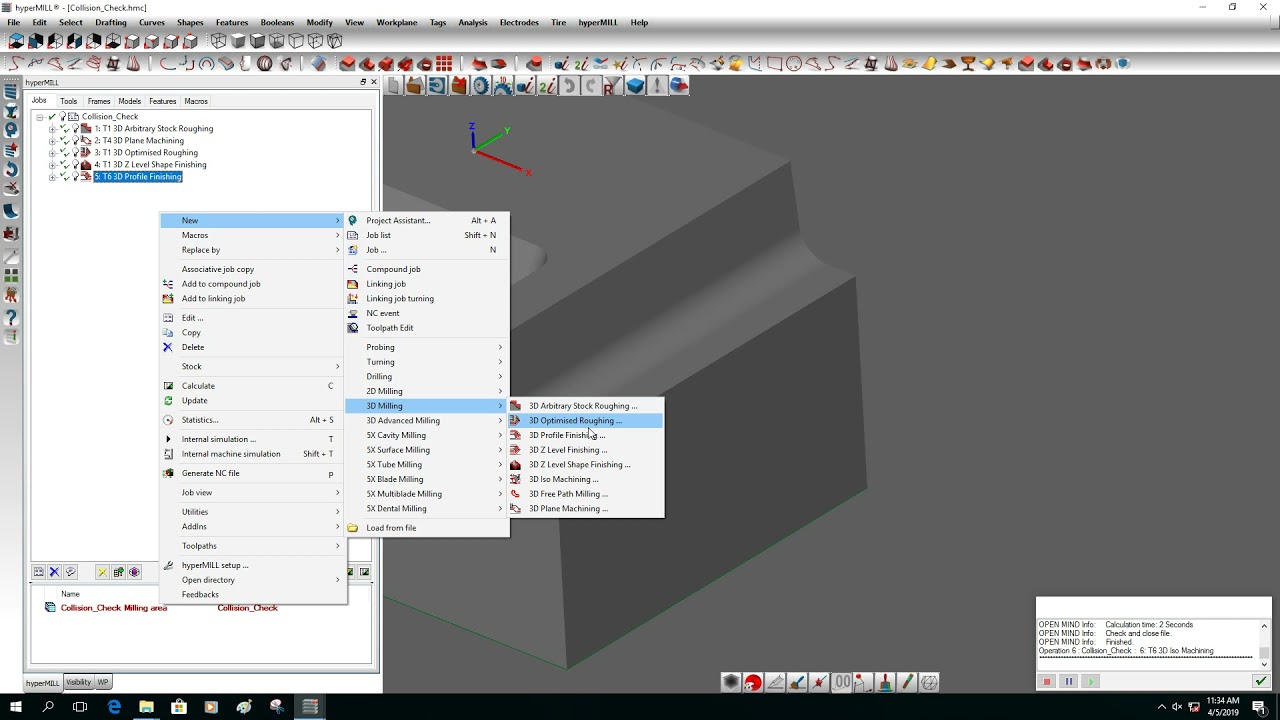Toggle lightbulb for 3D Optimised Roughing job
Screen dimensions: 1280x720
click(x=76, y=153)
